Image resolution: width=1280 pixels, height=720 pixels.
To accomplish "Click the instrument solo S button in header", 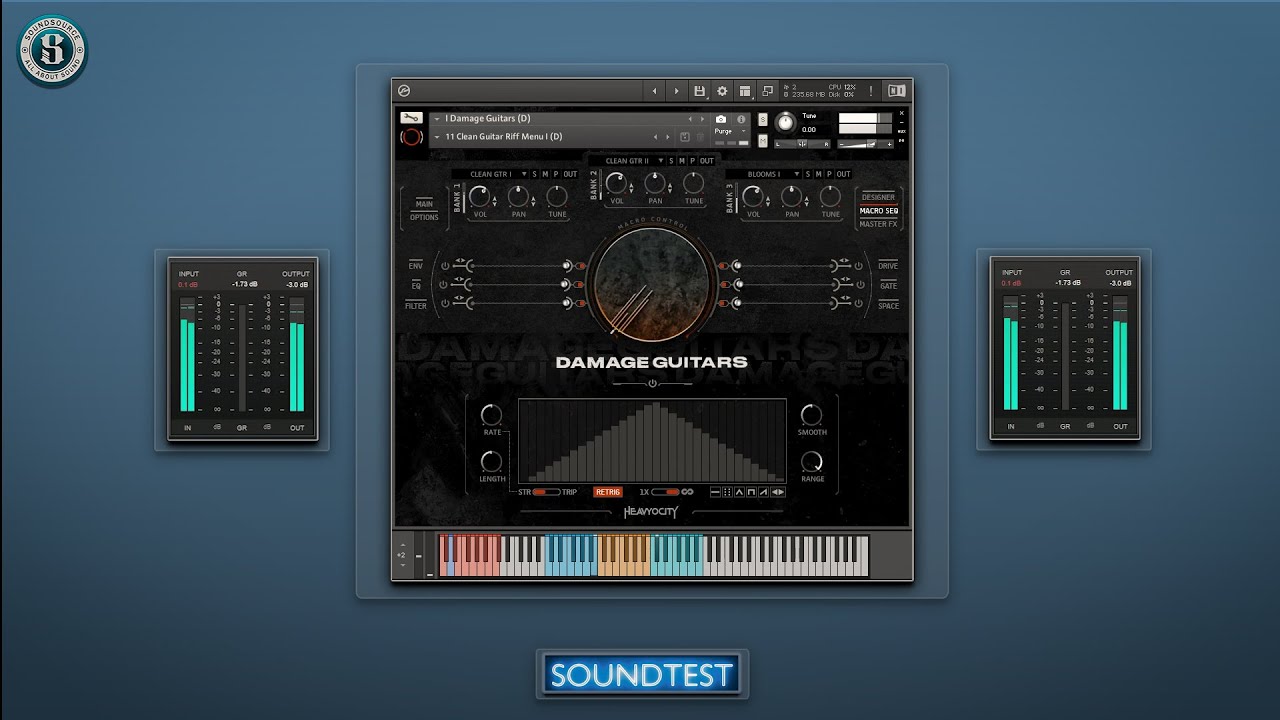I will (763, 119).
